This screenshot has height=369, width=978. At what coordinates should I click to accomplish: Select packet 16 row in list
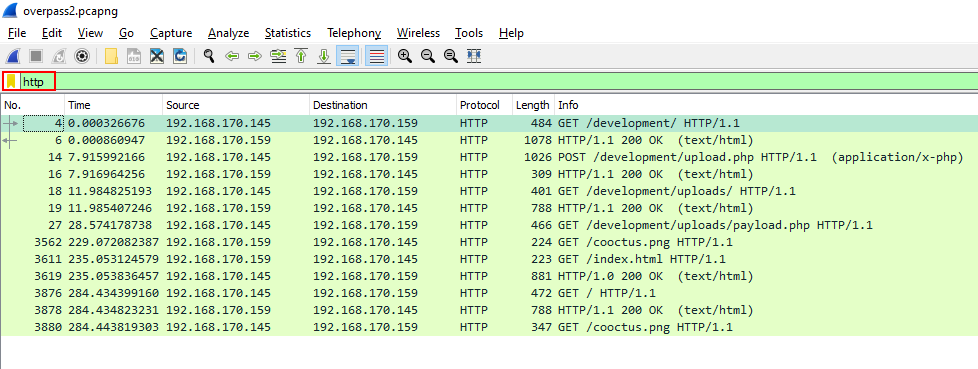(x=489, y=174)
